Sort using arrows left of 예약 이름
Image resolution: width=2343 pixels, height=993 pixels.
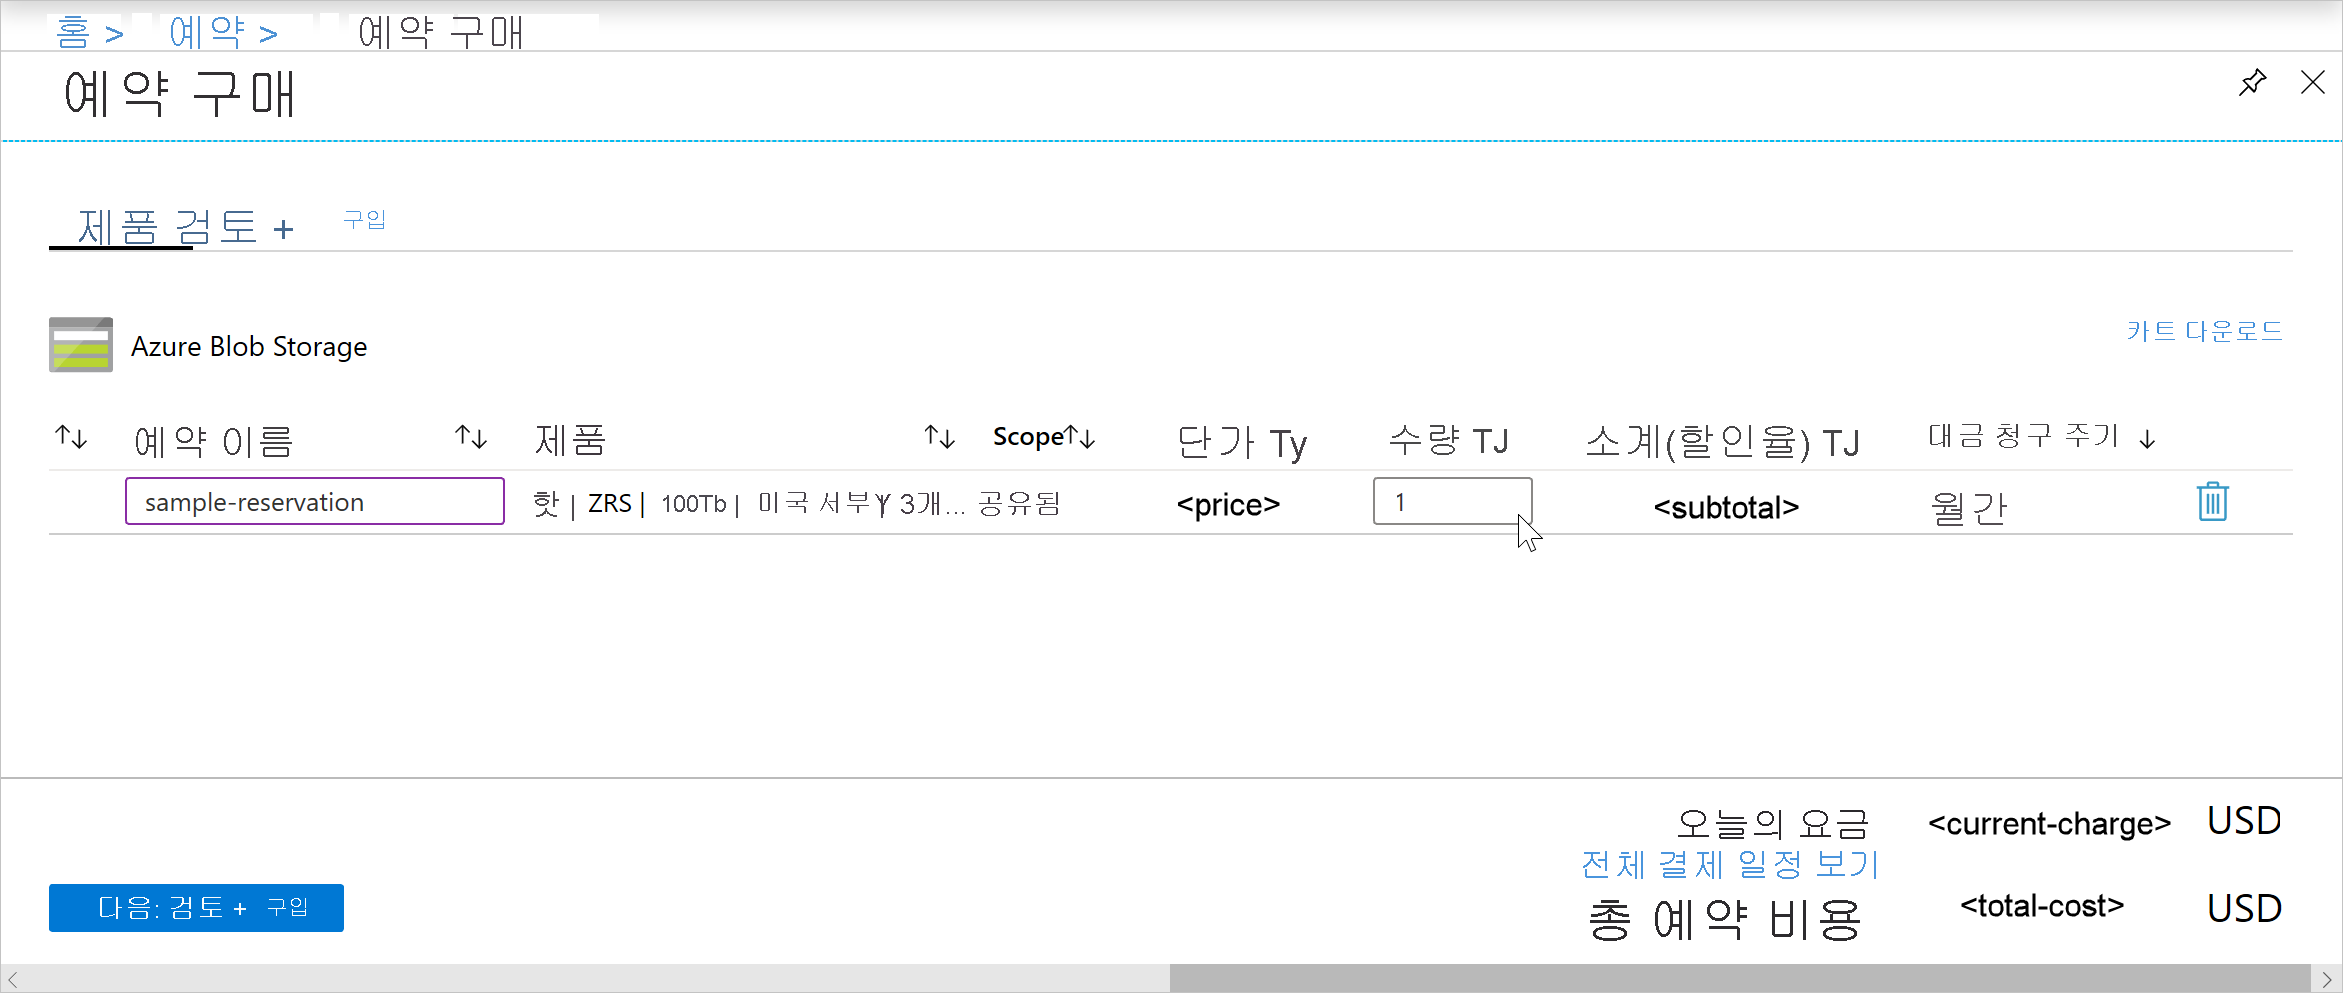coord(71,437)
